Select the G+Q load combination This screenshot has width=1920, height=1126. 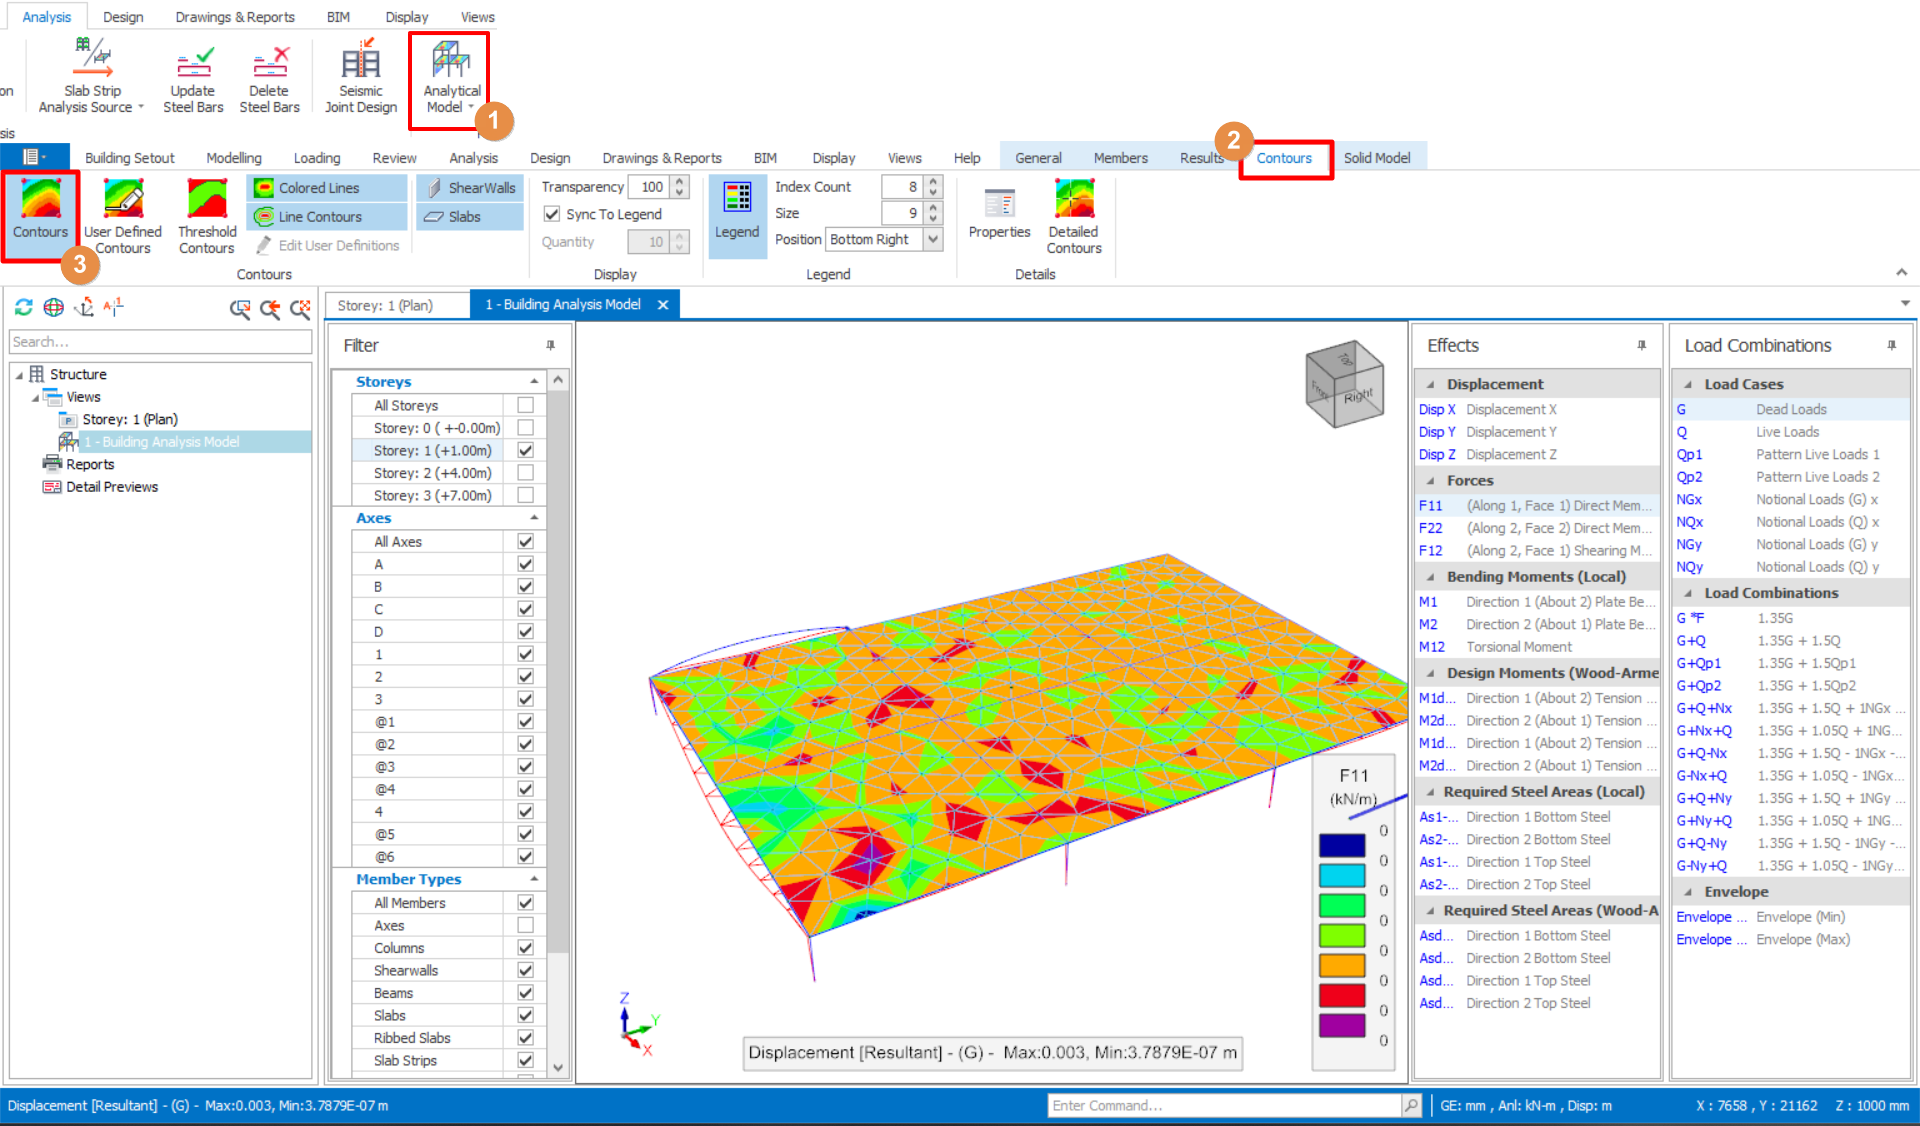pos(1691,641)
